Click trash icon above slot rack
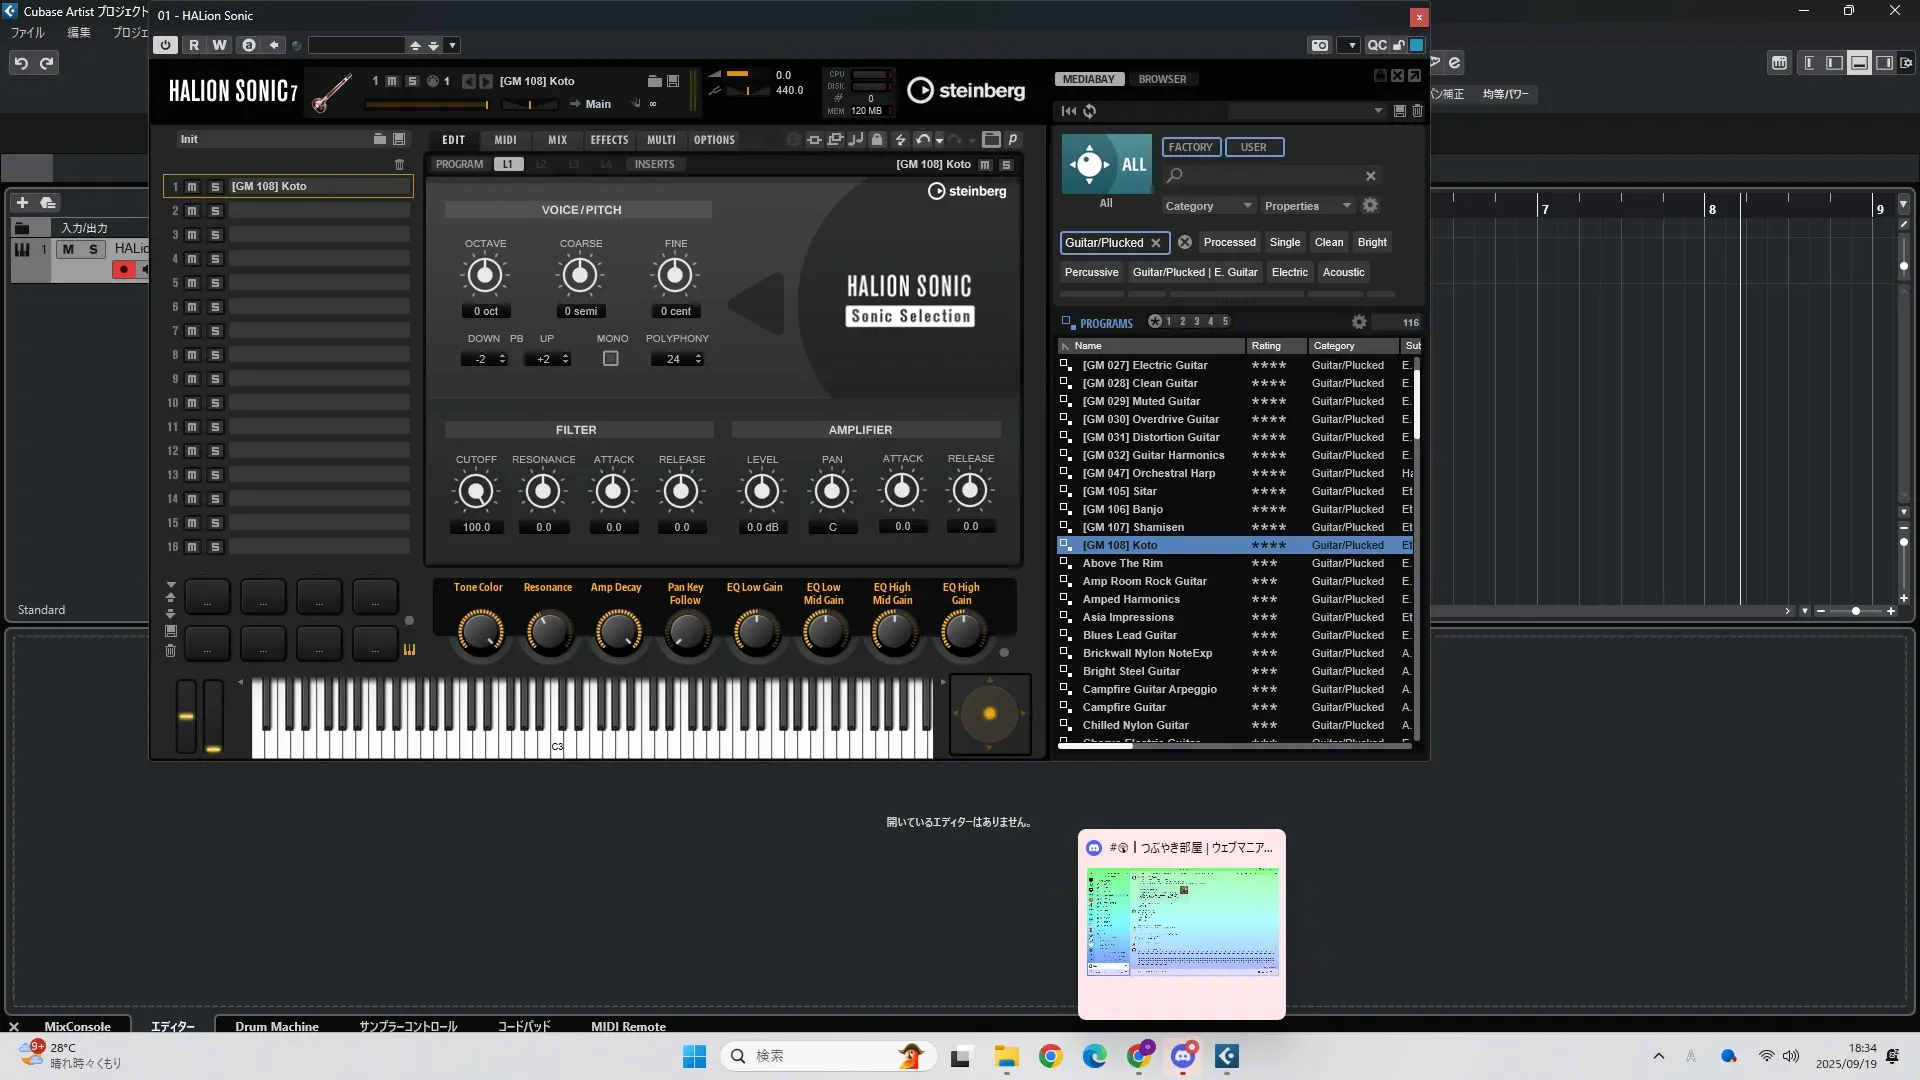Viewport: 1920px width, 1080px height. click(399, 164)
